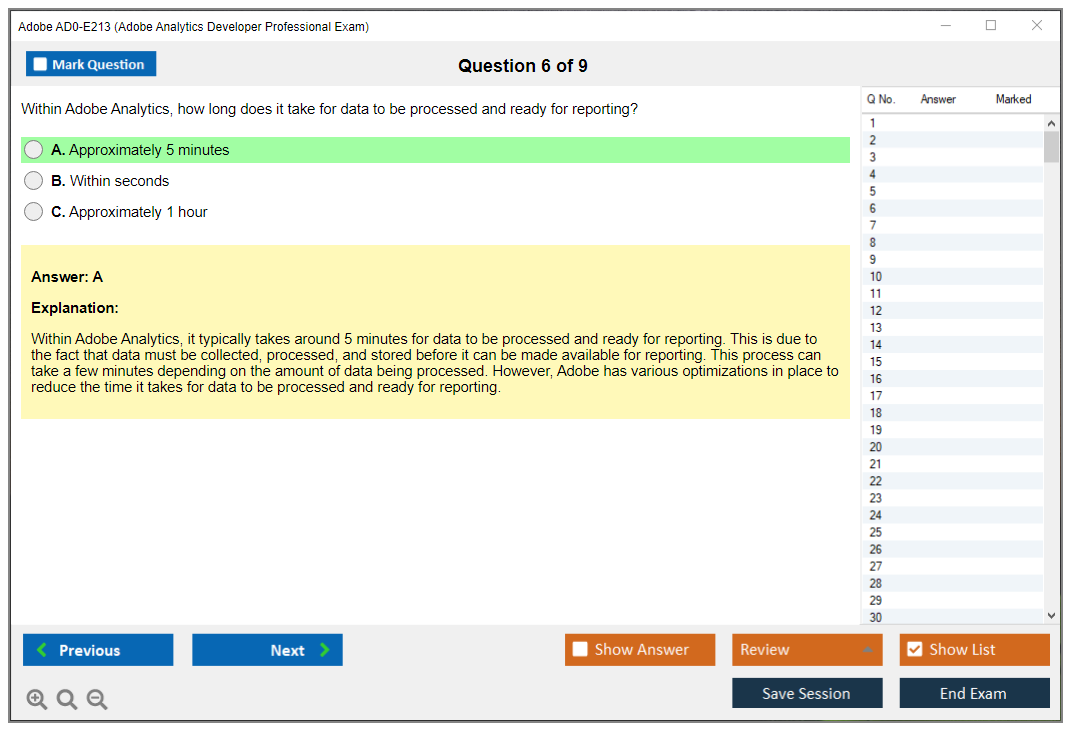Image resolution: width=1075 pixels, height=735 pixels.
Task: Choose option C Approximately 1 hour
Action: coord(34,212)
